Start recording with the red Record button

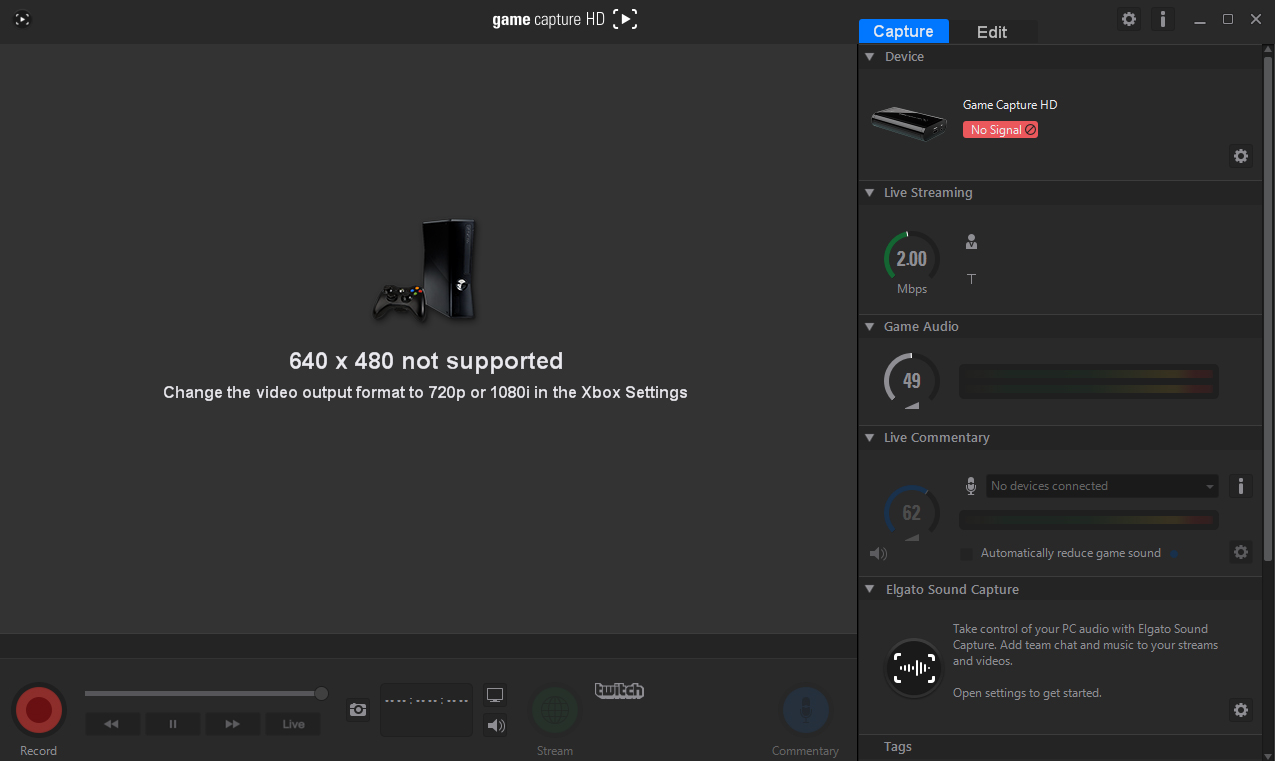pyautogui.click(x=39, y=710)
